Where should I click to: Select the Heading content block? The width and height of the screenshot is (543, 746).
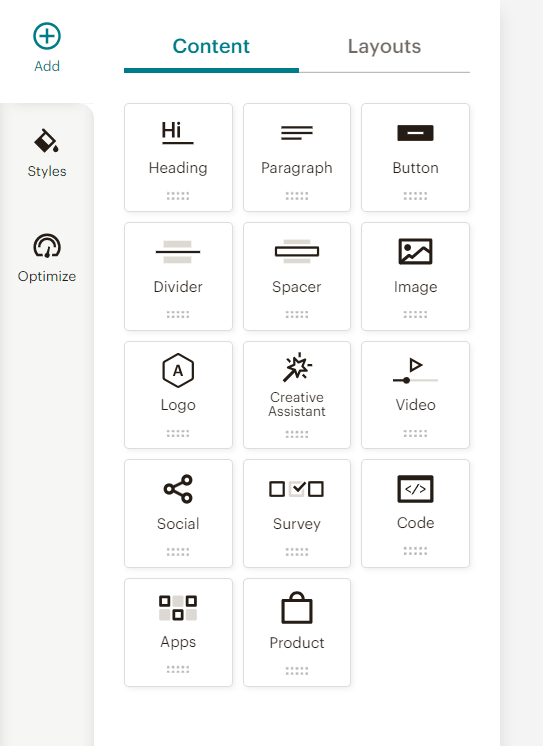[178, 157]
